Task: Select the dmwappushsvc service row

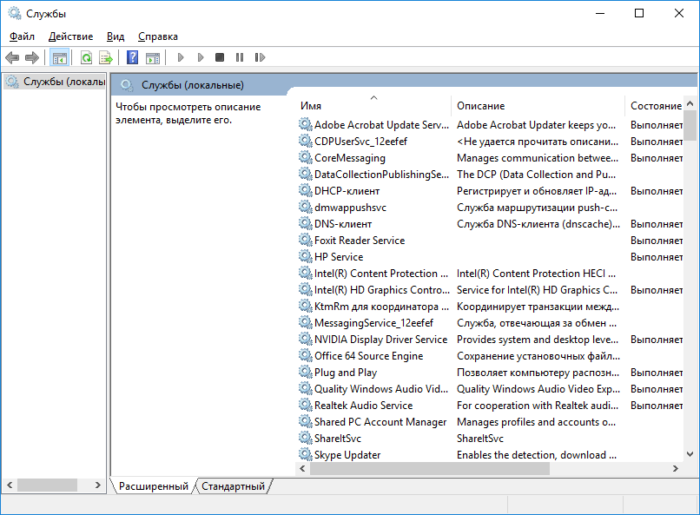Action: [350, 207]
